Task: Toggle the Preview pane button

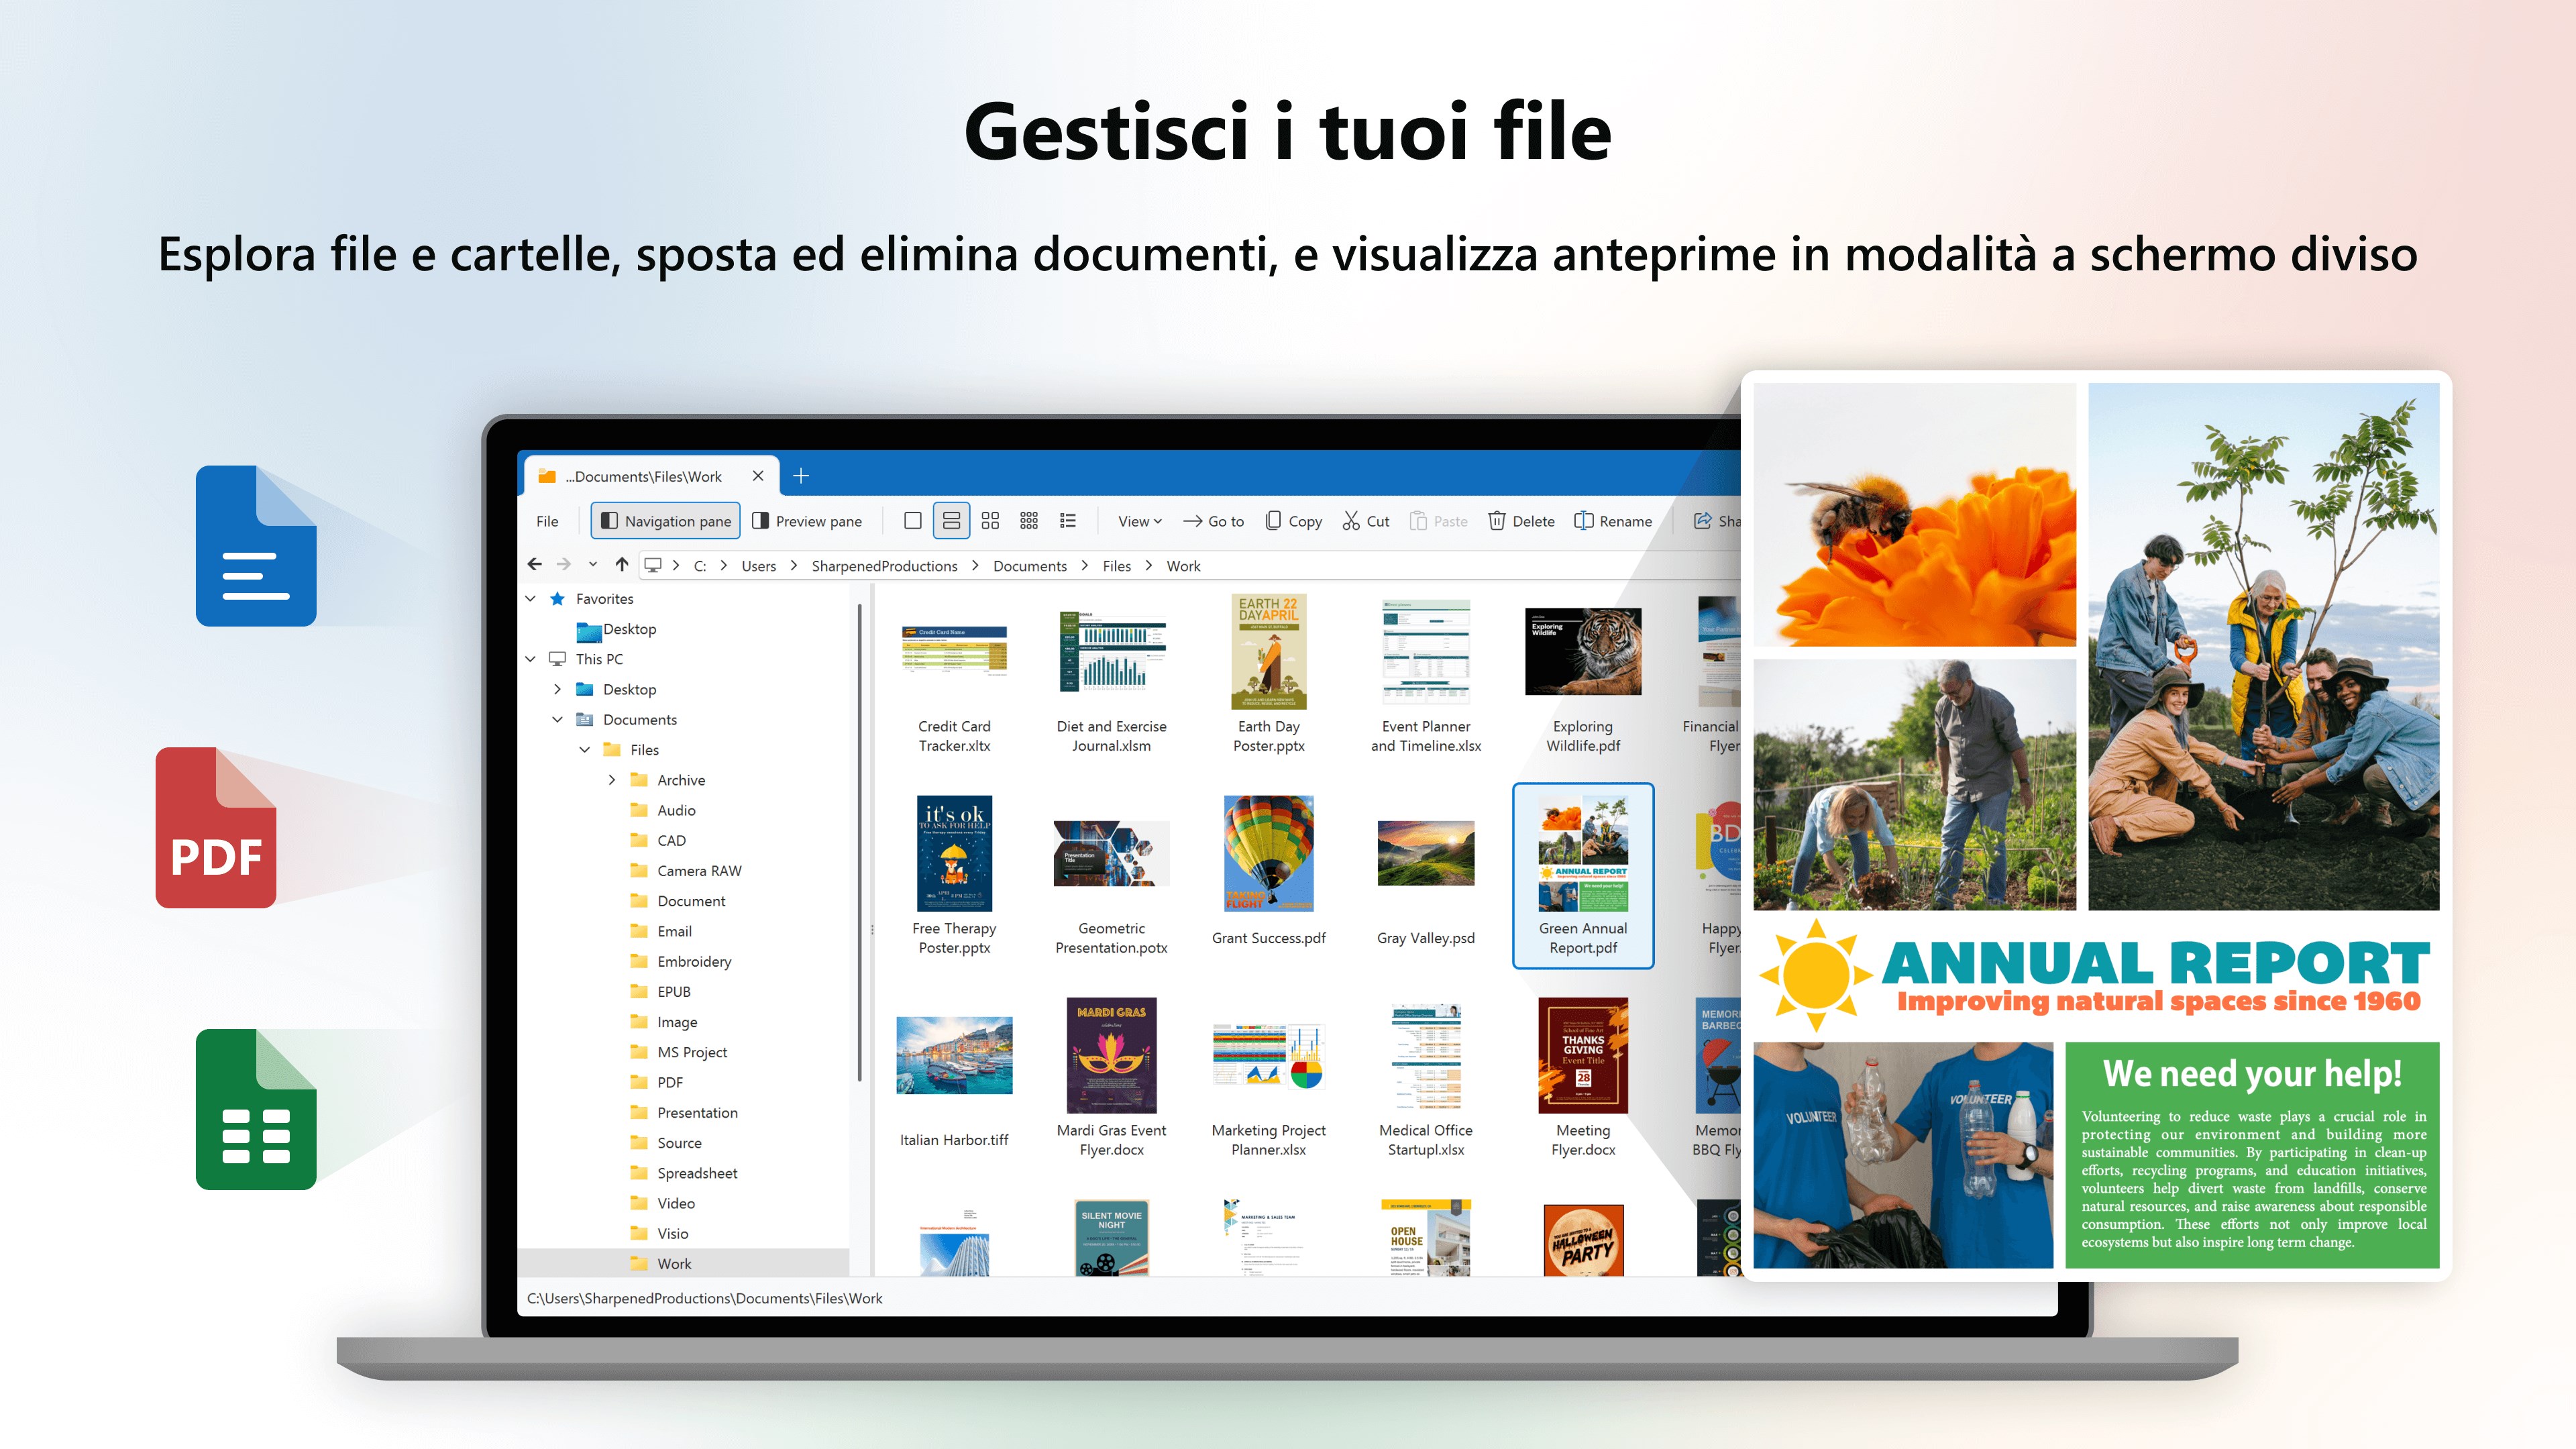Action: 807,521
